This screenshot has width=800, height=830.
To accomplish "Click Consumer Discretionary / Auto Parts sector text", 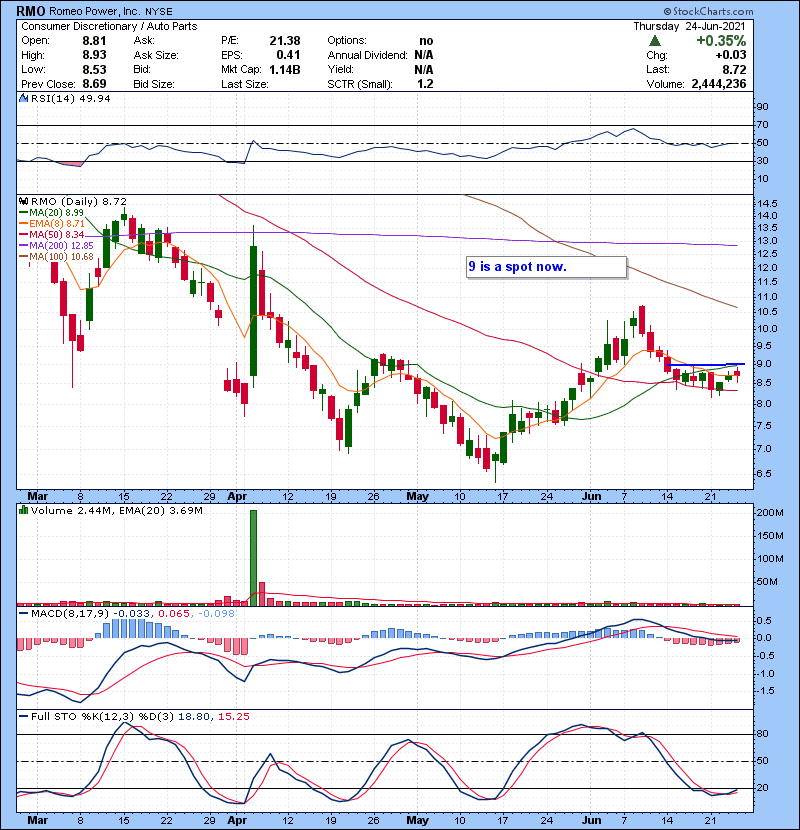I will point(109,26).
